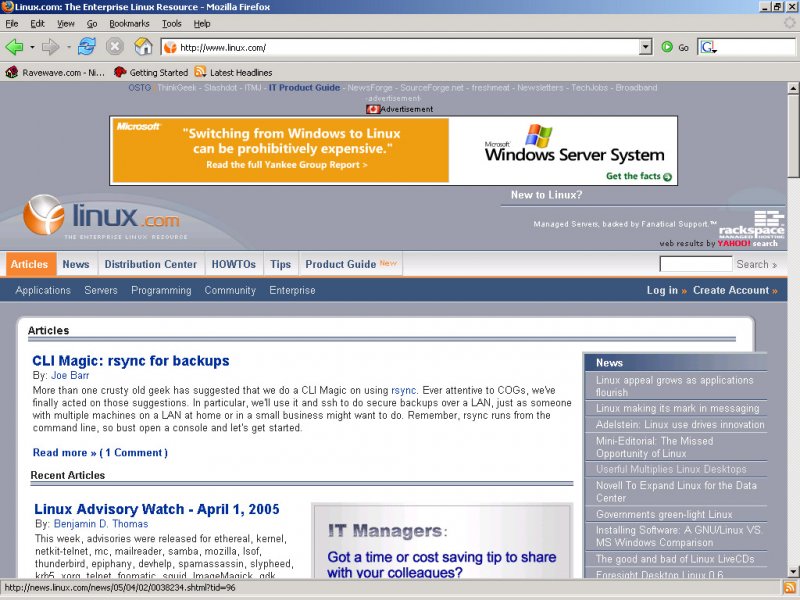The height and width of the screenshot is (600, 800).
Task: Switch to the Product Guide tab
Action: coord(351,264)
